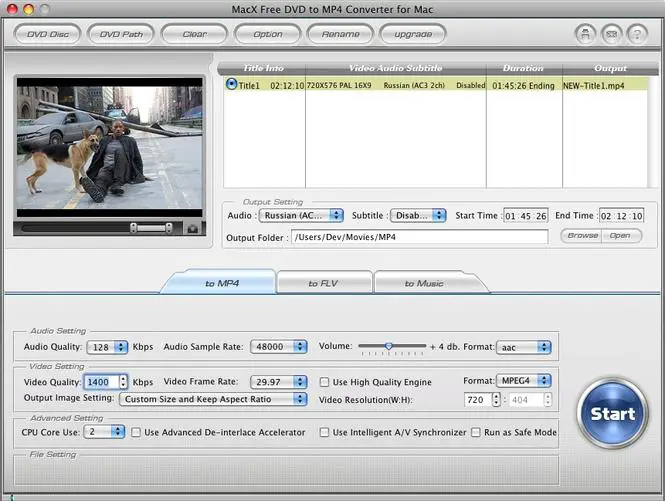
Task: Take a snapshot with the camera icon
Action: click(193, 228)
